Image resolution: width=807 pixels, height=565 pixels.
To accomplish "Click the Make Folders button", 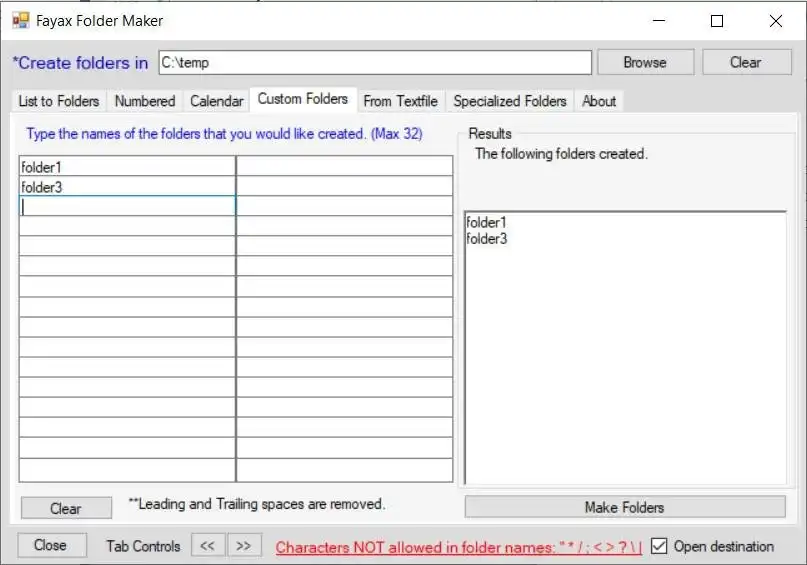I will [625, 507].
